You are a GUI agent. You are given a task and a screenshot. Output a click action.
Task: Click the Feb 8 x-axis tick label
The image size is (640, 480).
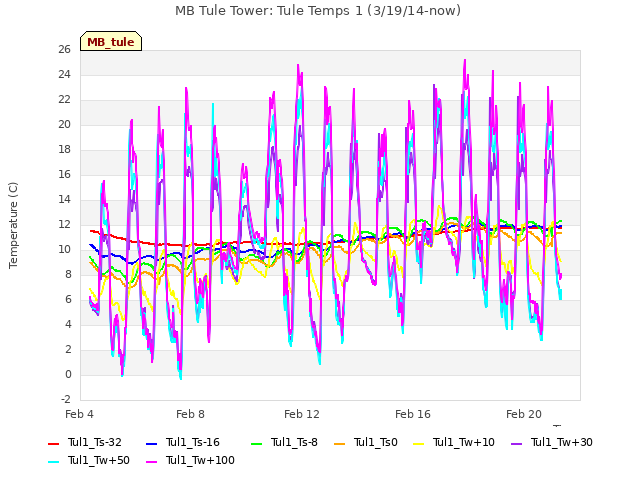[x=190, y=414]
